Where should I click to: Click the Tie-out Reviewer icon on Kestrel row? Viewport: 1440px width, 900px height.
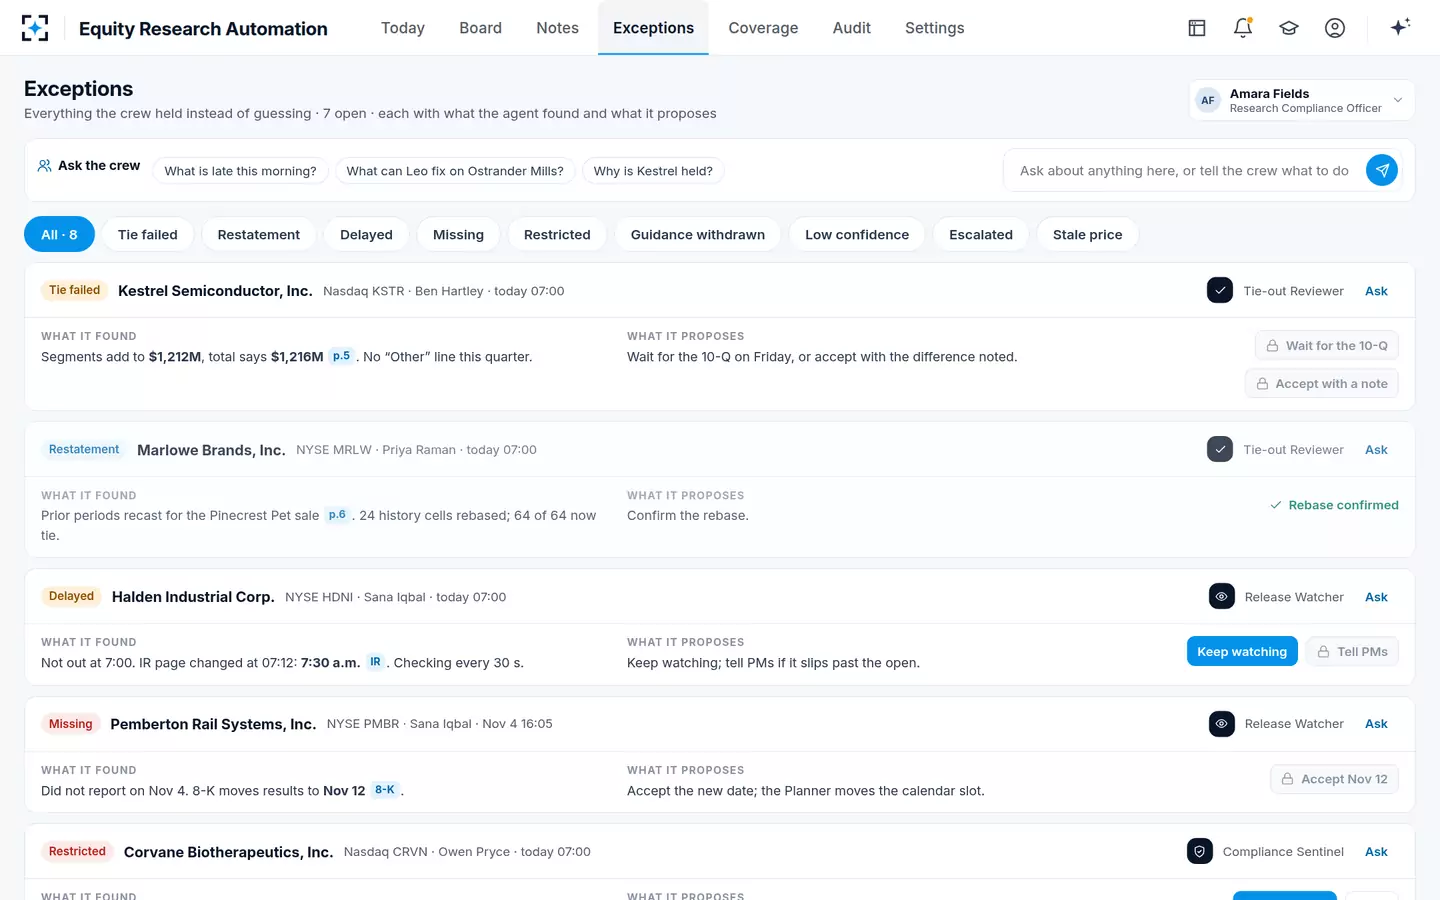(x=1220, y=290)
